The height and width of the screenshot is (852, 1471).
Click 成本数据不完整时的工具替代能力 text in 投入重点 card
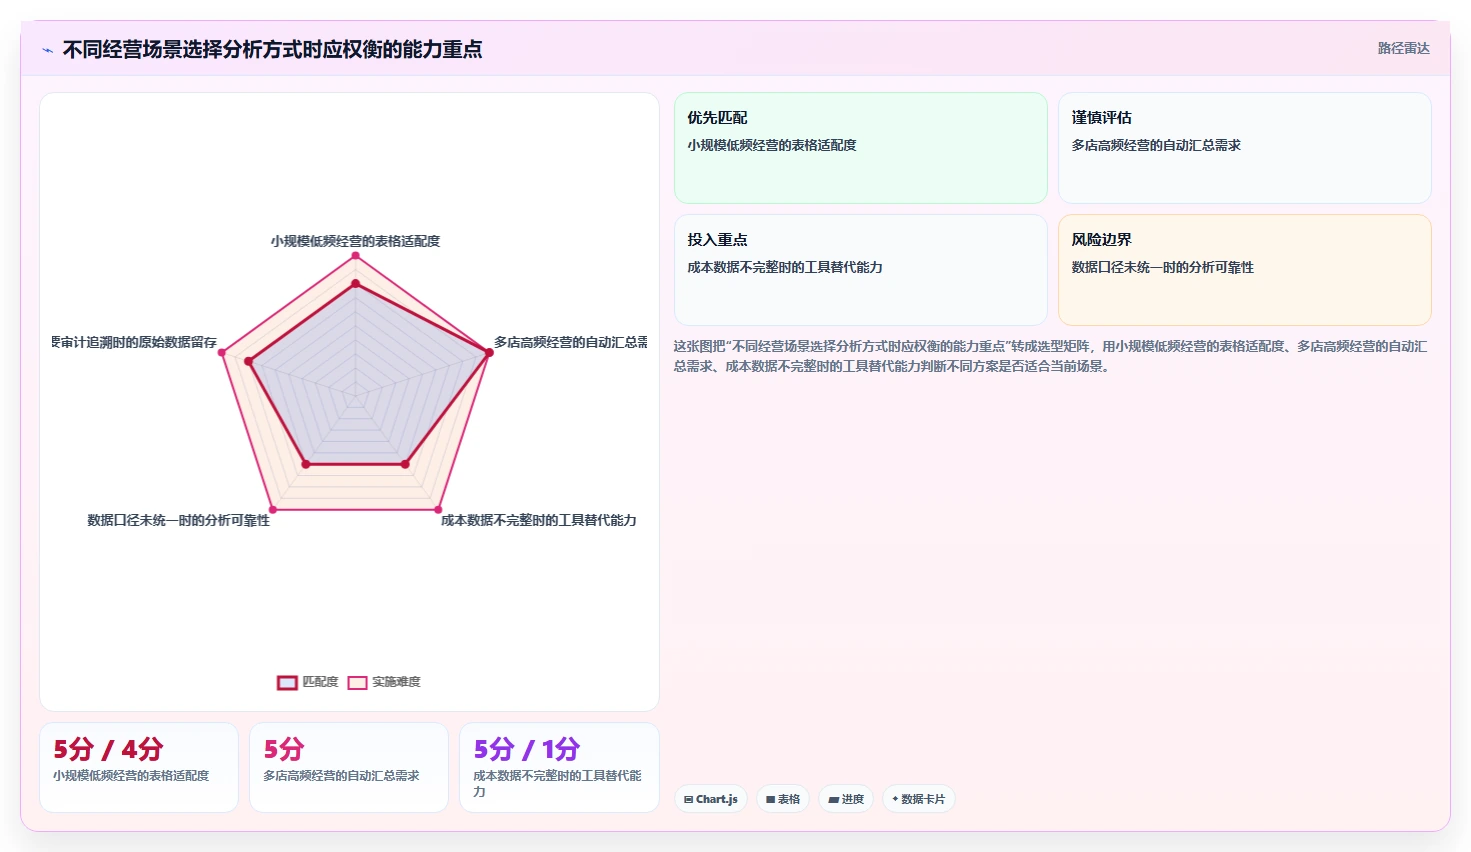pos(785,267)
